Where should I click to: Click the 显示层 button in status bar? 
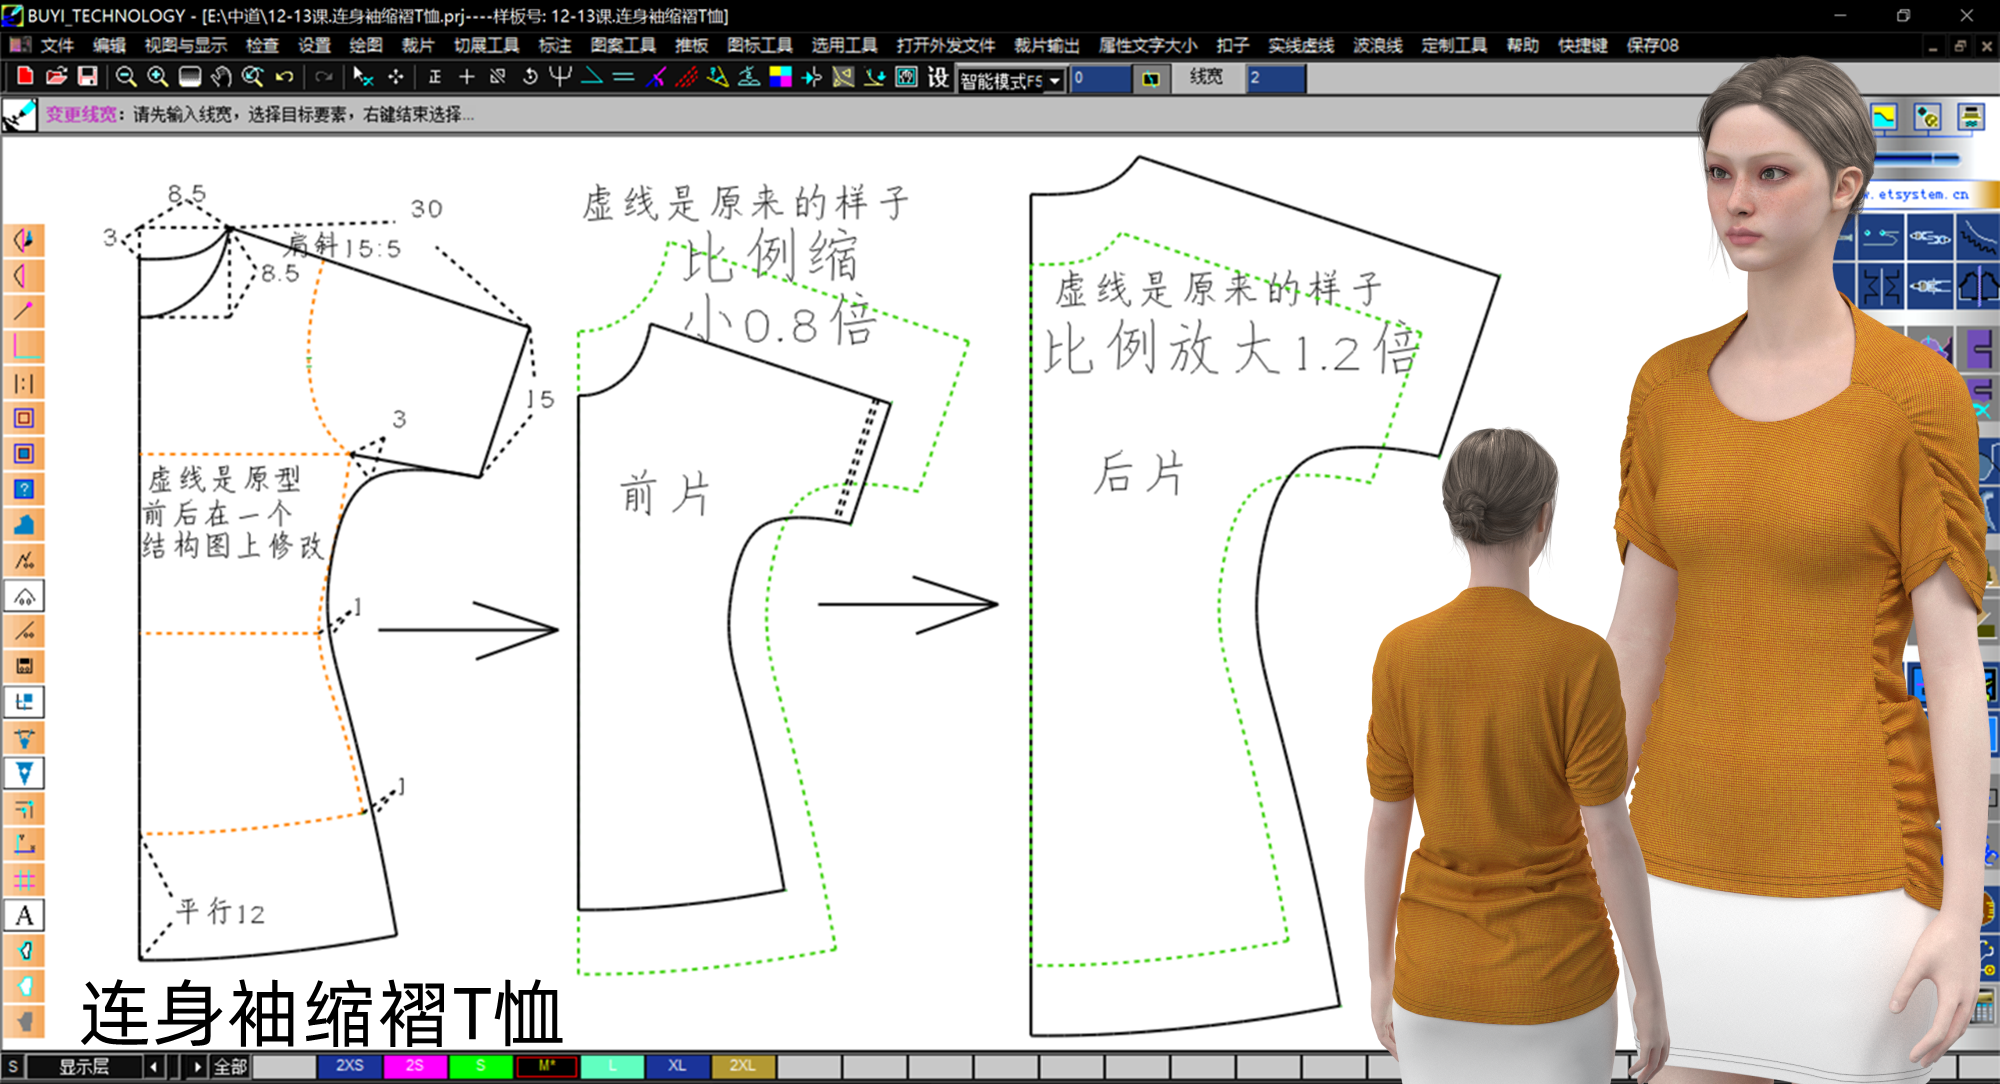[84, 1067]
